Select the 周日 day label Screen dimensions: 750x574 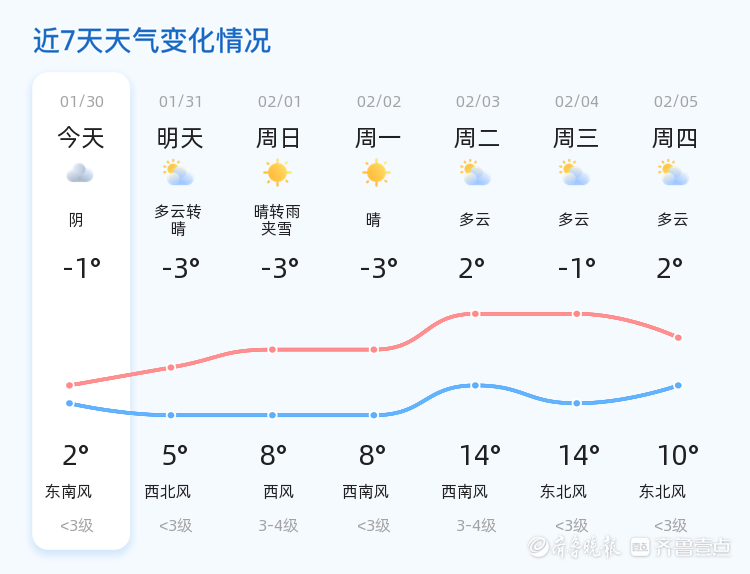(278, 138)
